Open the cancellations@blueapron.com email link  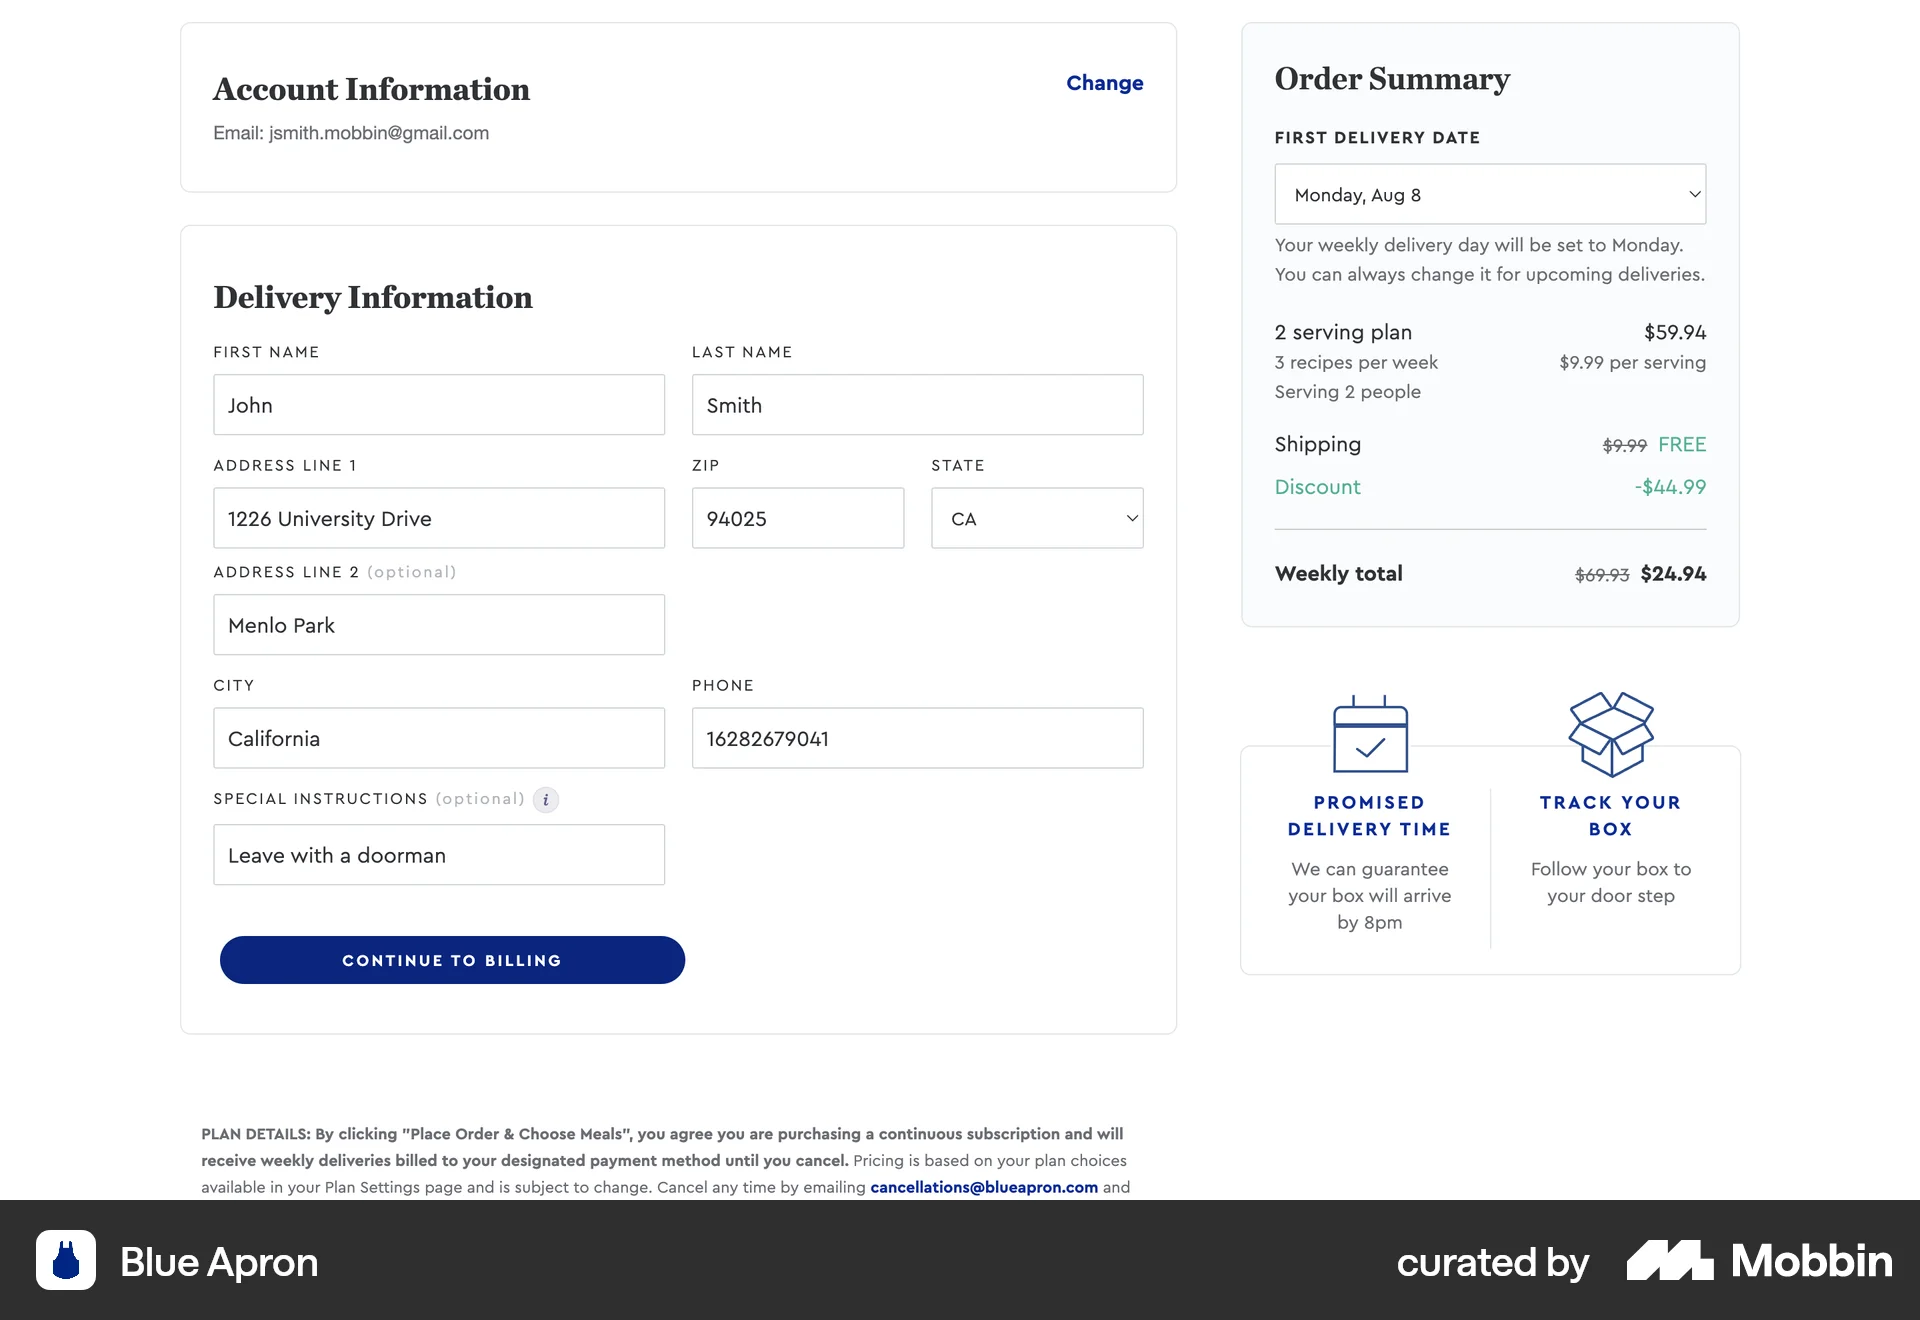click(983, 1187)
